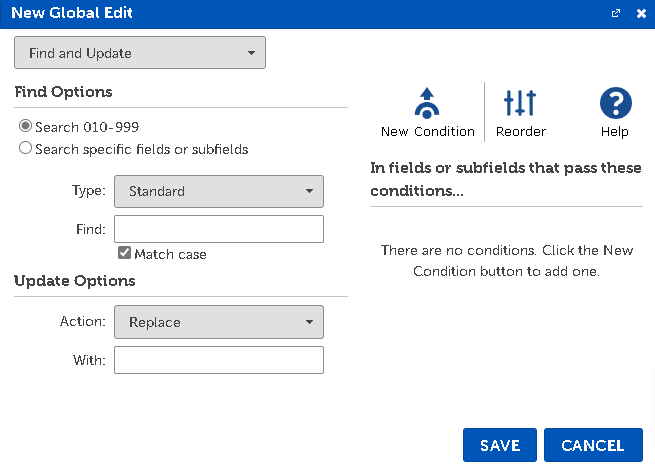Pop out the dialog into a new window

click(x=617, y=14)
